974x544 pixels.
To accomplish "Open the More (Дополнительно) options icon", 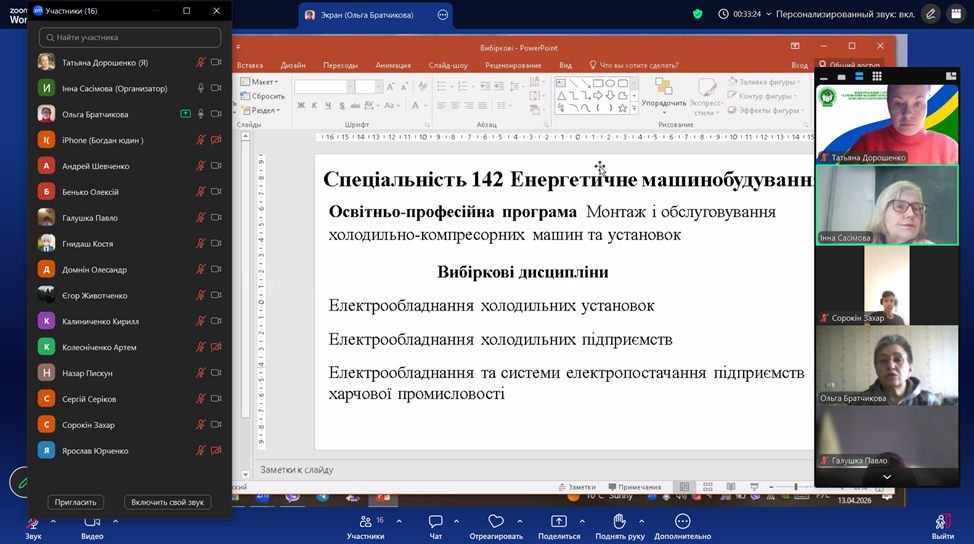I will click(682, 522).
